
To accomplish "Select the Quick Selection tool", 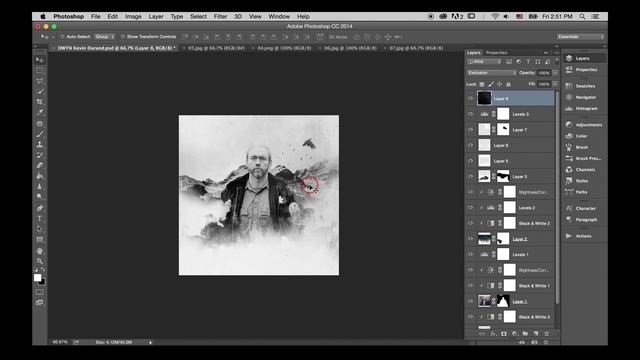I will (40, 91).
